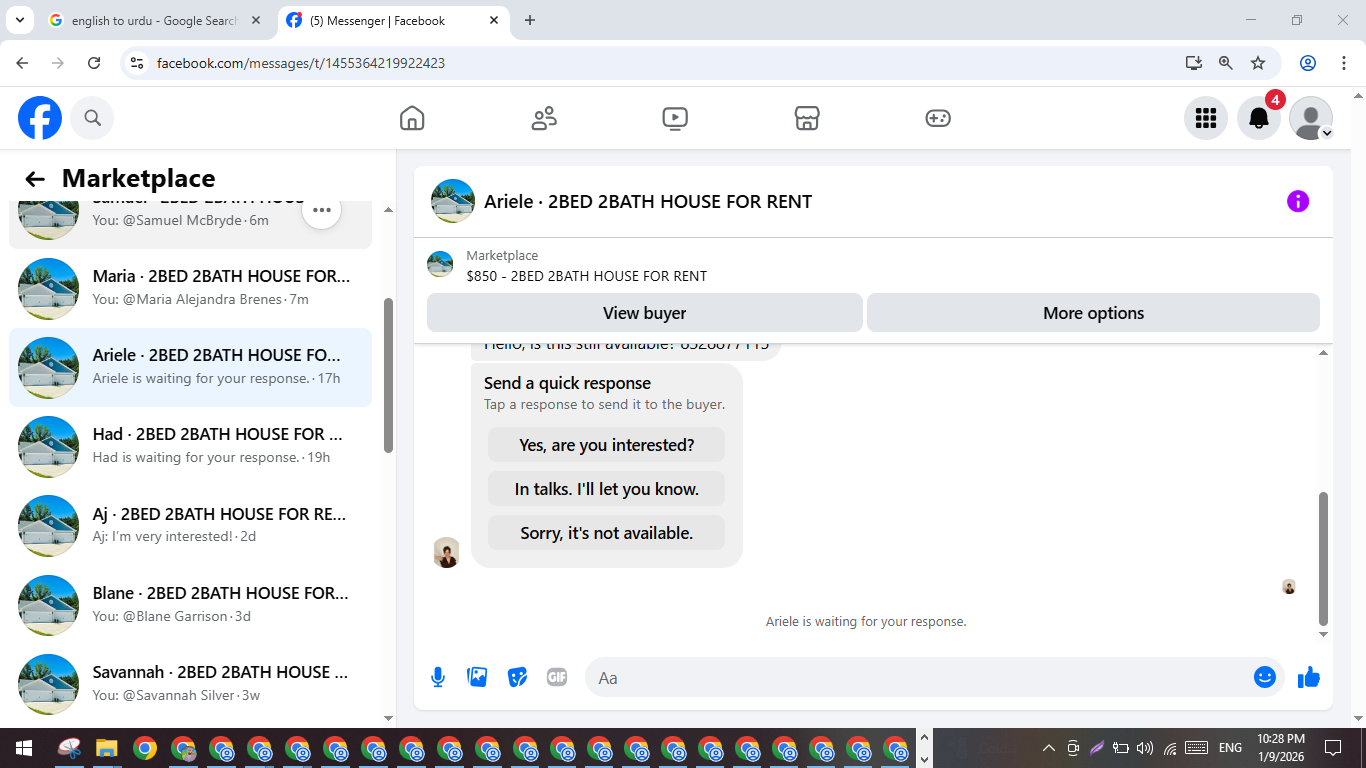Send "Yes, are you interested?" quick response

pyautogui.click(x=606, y=445)
